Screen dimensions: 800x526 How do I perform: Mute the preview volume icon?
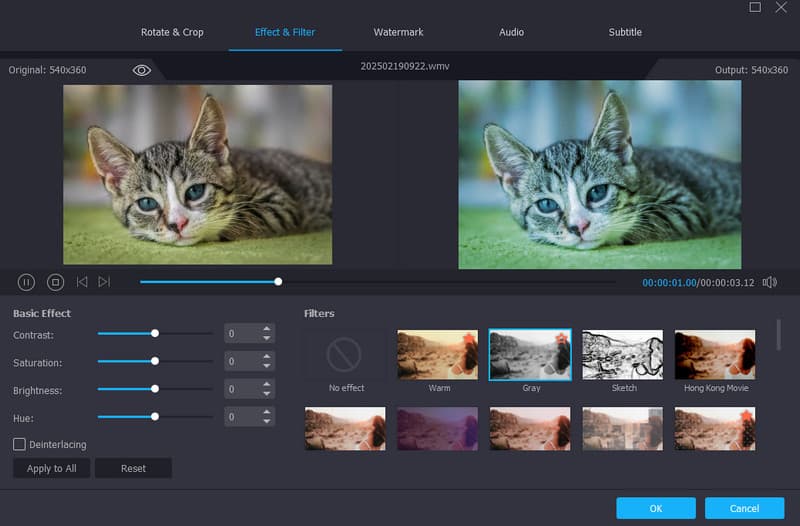pyautogui.click(x=769, y=282)
